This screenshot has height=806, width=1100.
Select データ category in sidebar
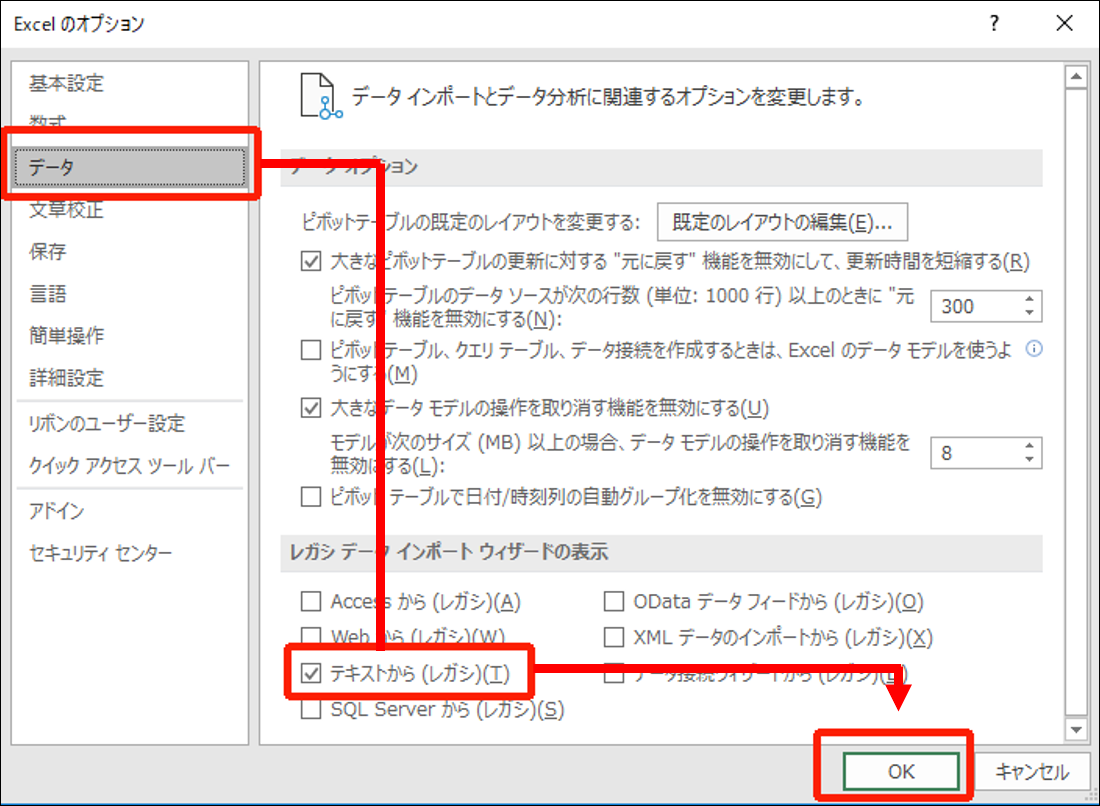130,167
